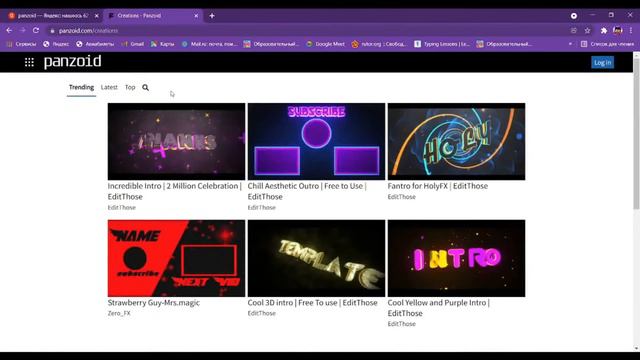The width and height of the screenshot is (640, 360).
Task: Switch to the Top tab
Action: (x=130, y=87)
